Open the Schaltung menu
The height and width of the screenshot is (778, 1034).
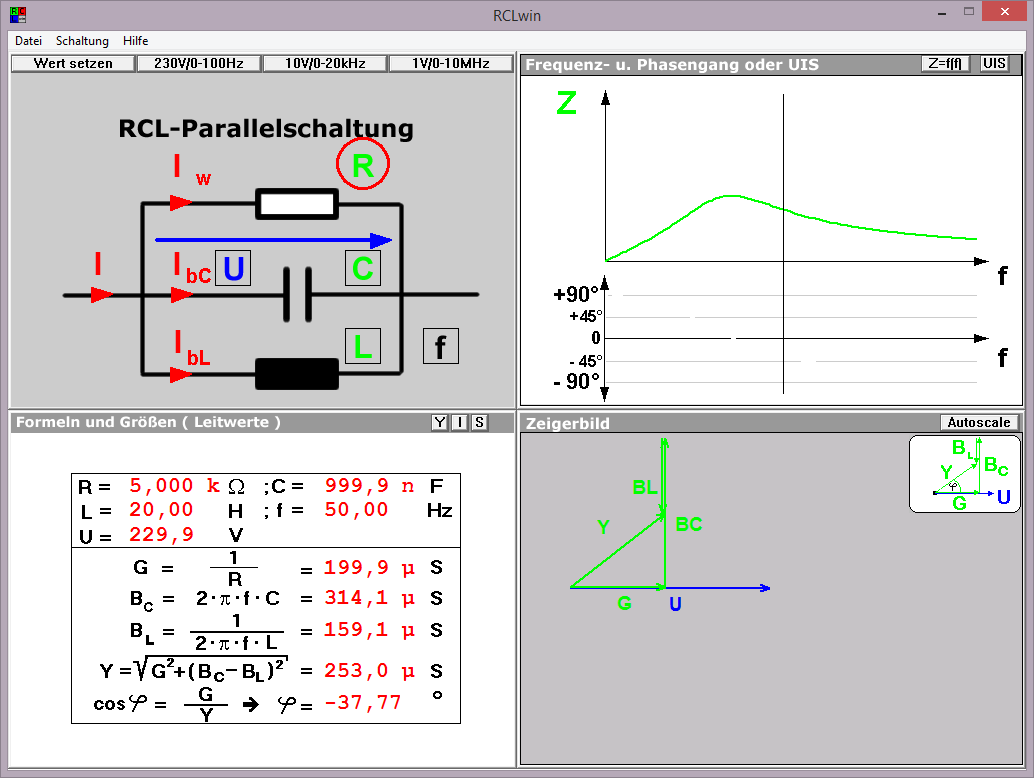[82, 41]
